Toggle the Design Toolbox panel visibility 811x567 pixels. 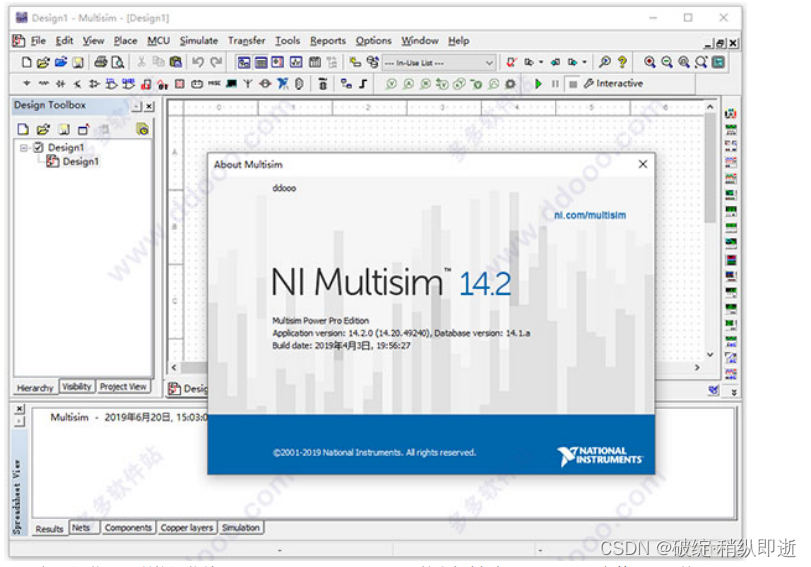point(244,63)
